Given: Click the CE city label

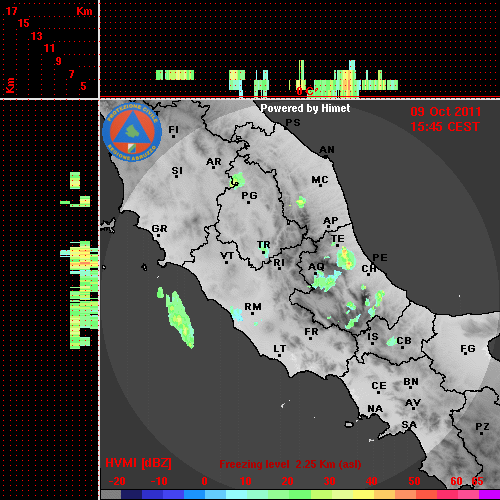Looking at the screenshot, I should [379, 386].
